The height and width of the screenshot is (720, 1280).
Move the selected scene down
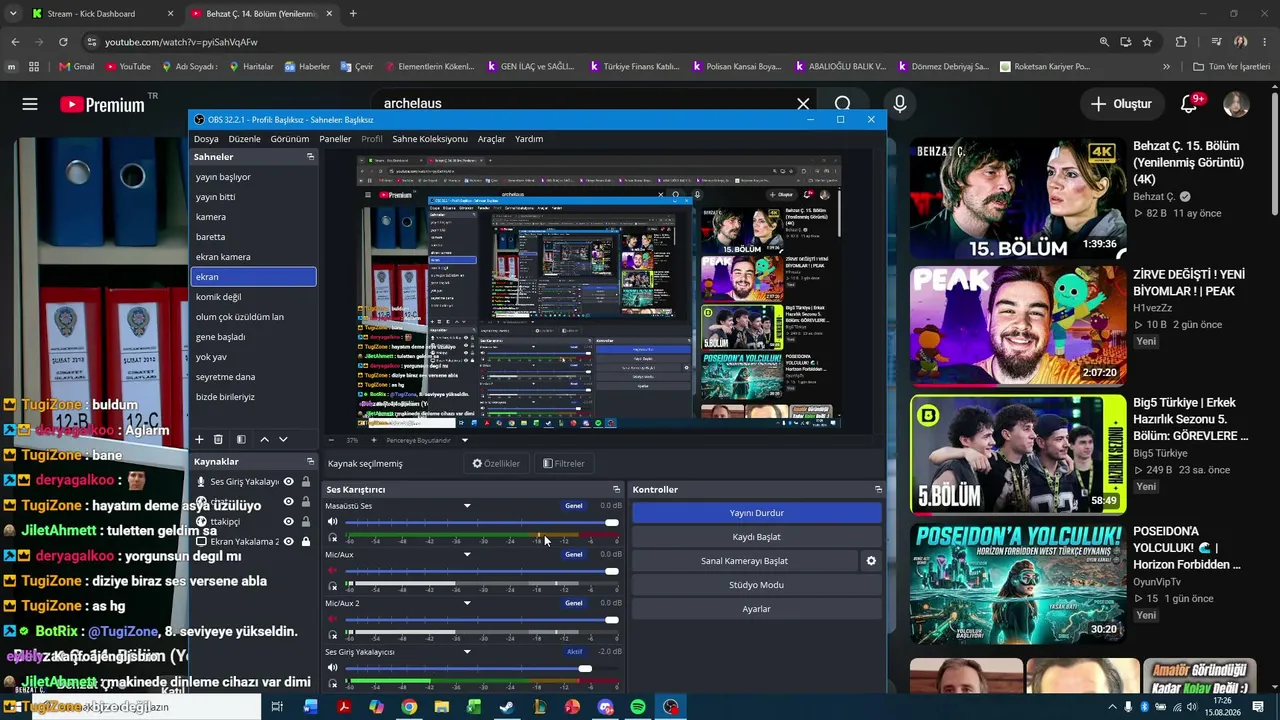[x=283, y=439]
